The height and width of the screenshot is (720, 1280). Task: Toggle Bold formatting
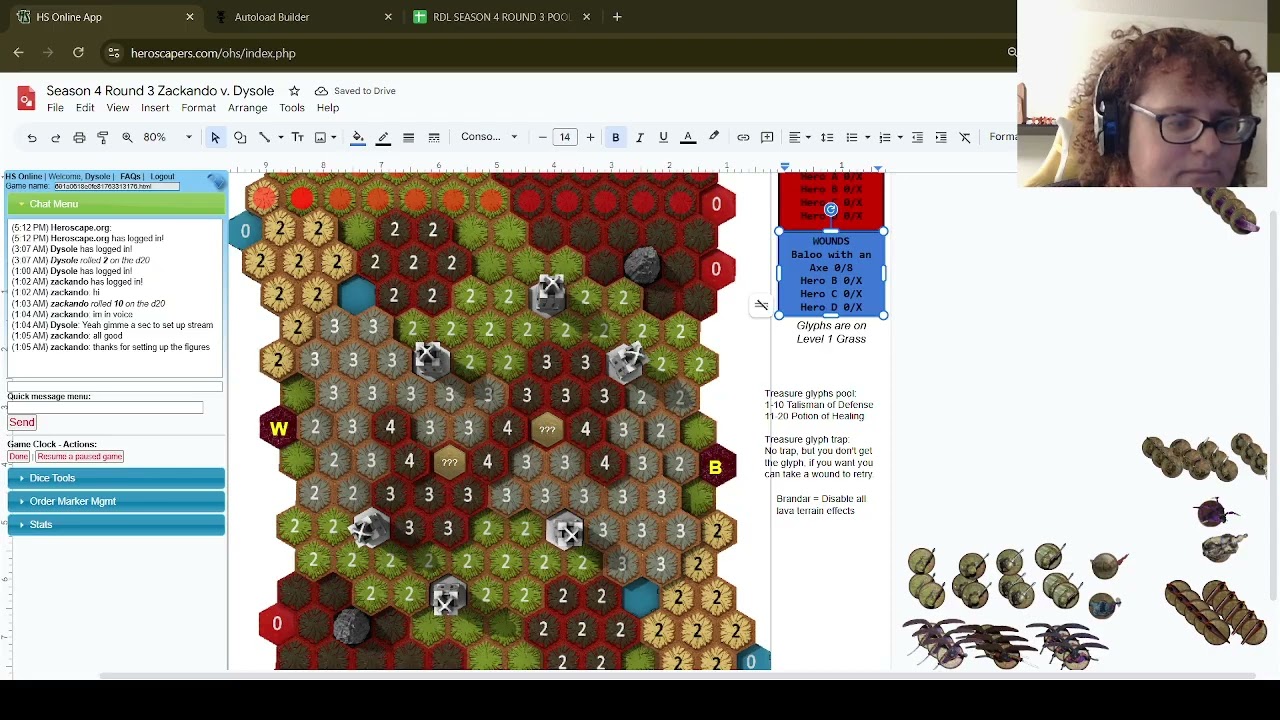(x=615, y=137)
